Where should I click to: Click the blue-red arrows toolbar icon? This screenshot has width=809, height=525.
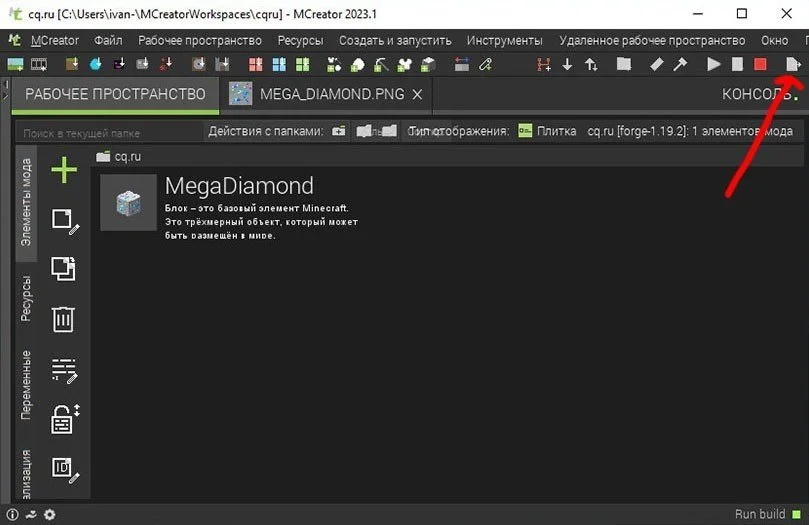point(462,64)
